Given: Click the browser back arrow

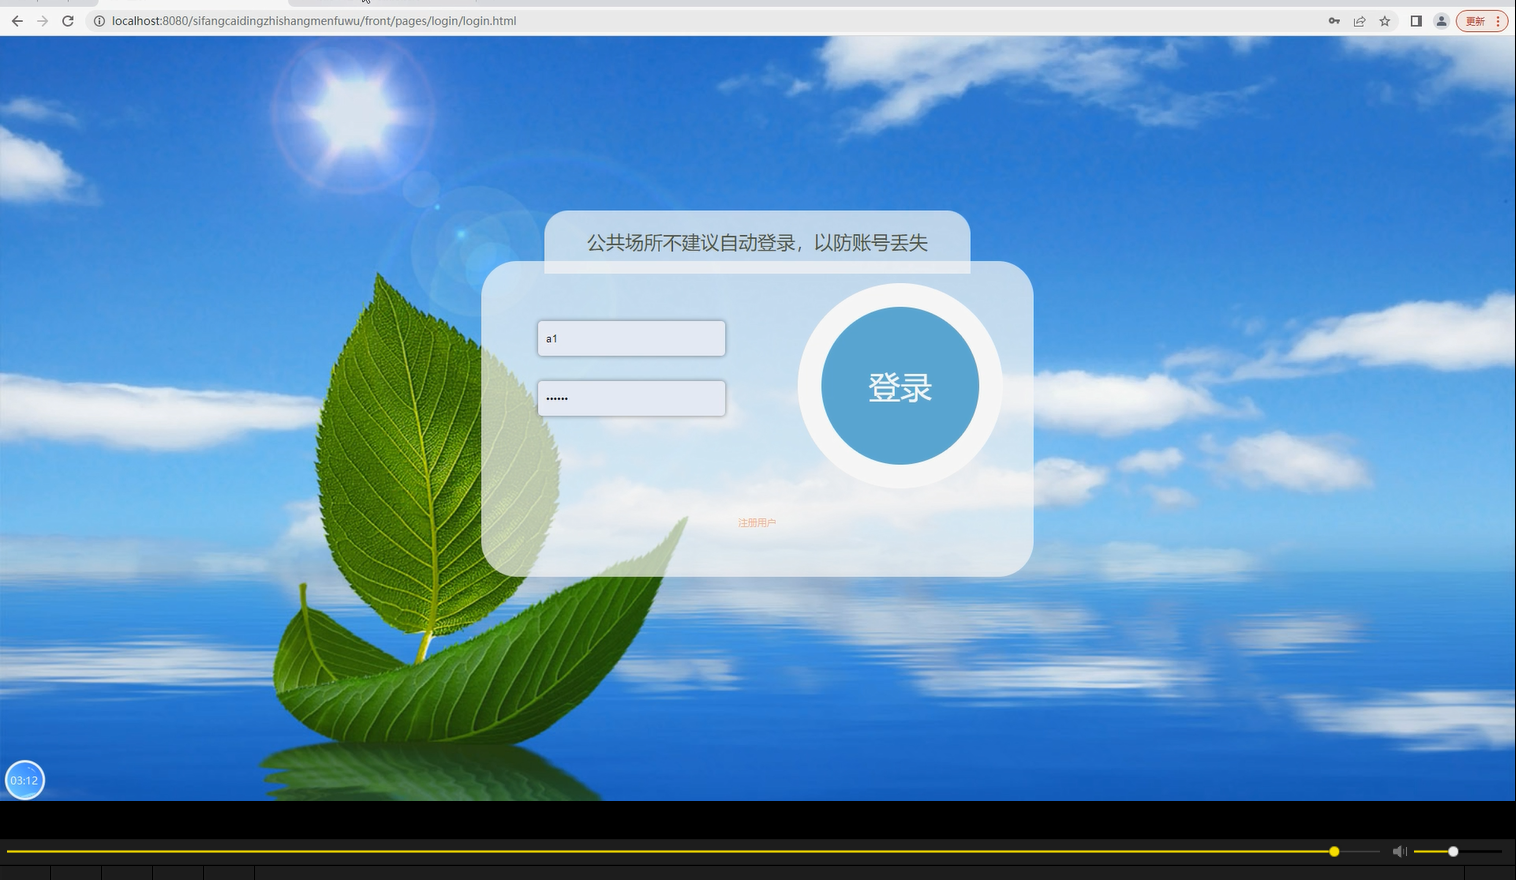Looking at the screenshot, I should [x=16, y=20].
